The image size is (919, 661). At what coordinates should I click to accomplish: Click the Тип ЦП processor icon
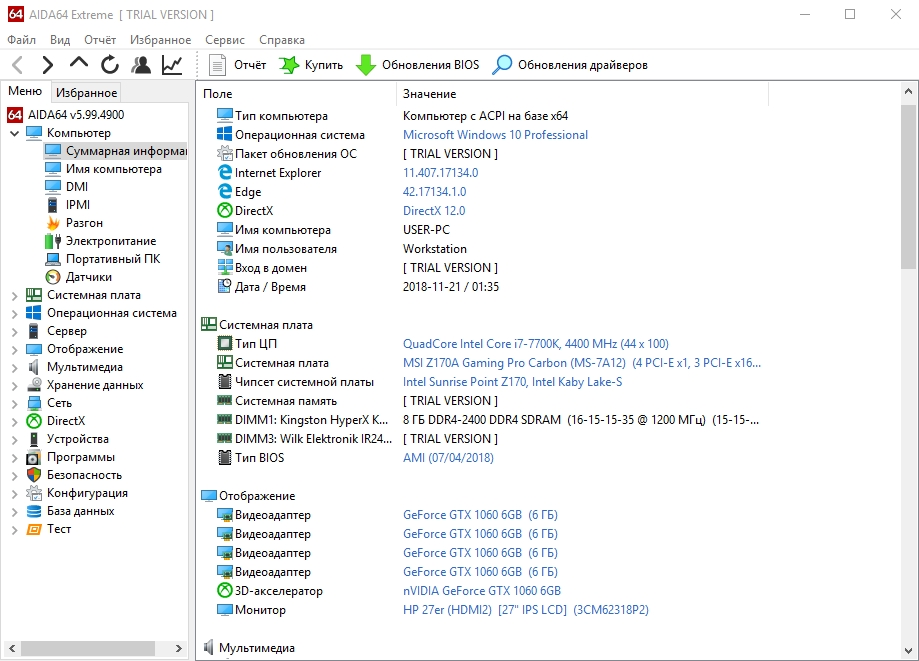tap(224, 343)
